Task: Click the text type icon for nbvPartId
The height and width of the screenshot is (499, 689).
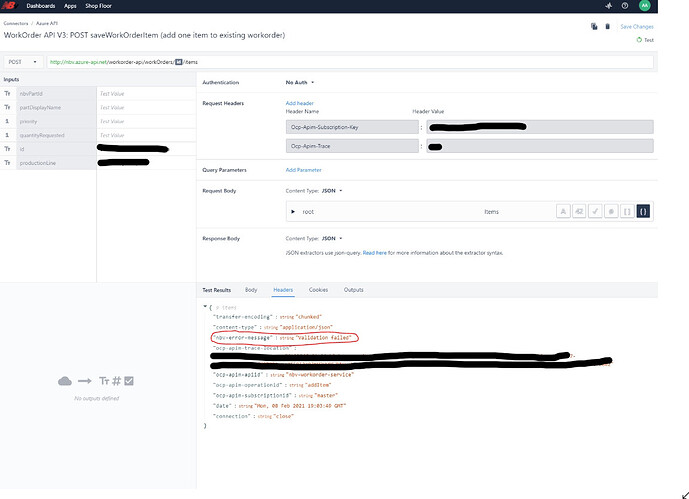Action: pos(7,94)
